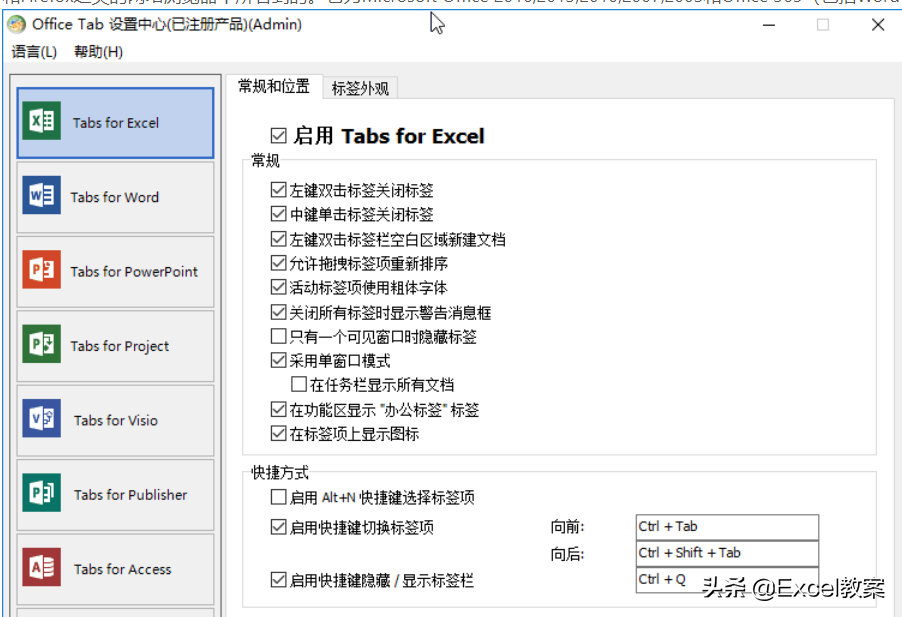Toggle 启用快捷键切换标签项 checkbox

pos(278,527)
